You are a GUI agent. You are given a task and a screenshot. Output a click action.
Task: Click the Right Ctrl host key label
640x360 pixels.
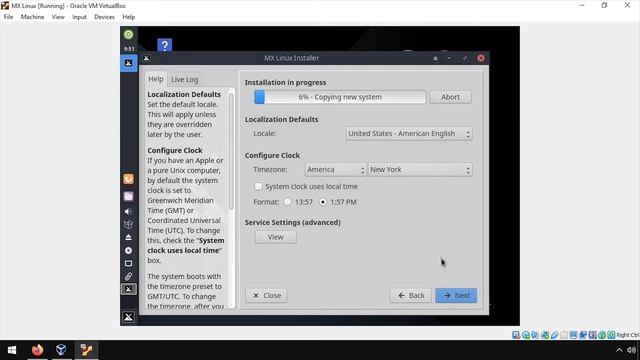pos(628,335)
